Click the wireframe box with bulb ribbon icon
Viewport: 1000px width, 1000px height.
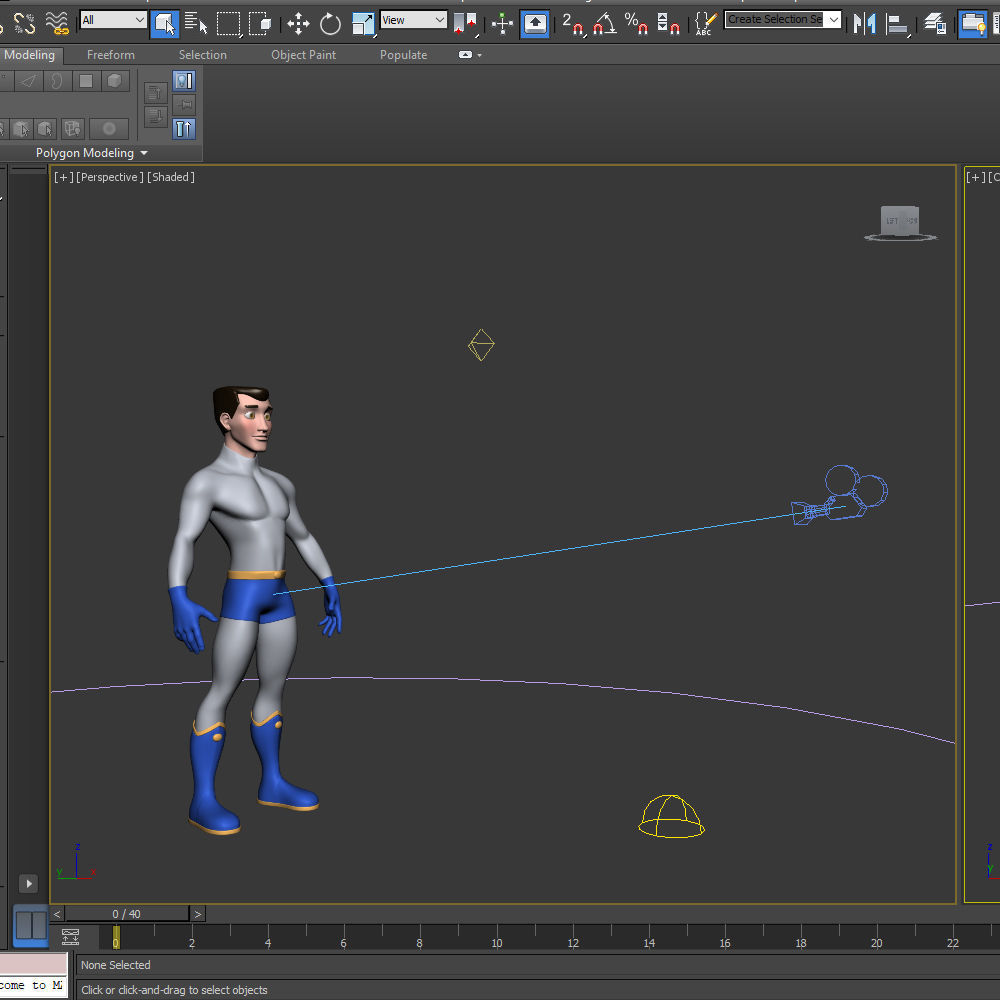point(73,129)
